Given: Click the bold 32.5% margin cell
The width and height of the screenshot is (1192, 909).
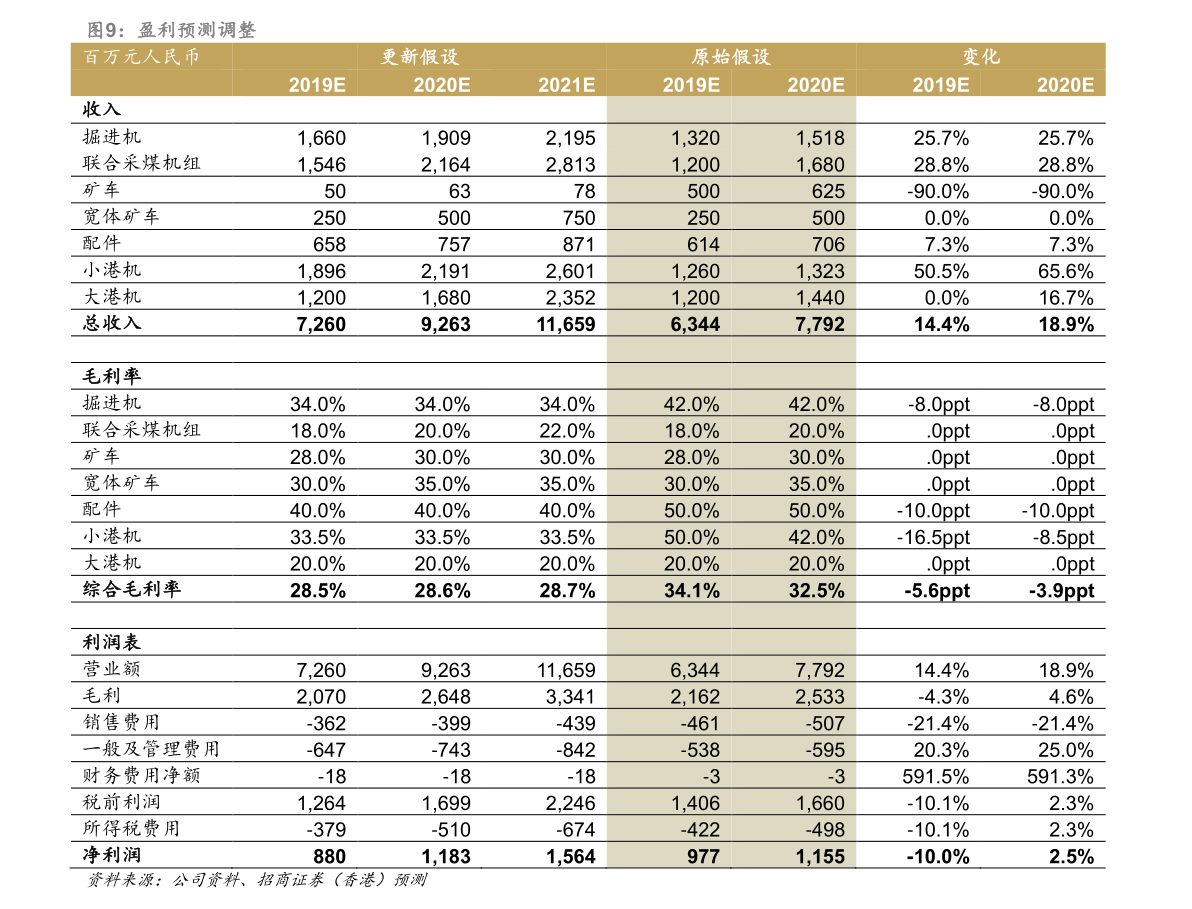Looking at the screenshot, I should pyautogui.click(x=816, y=590).
